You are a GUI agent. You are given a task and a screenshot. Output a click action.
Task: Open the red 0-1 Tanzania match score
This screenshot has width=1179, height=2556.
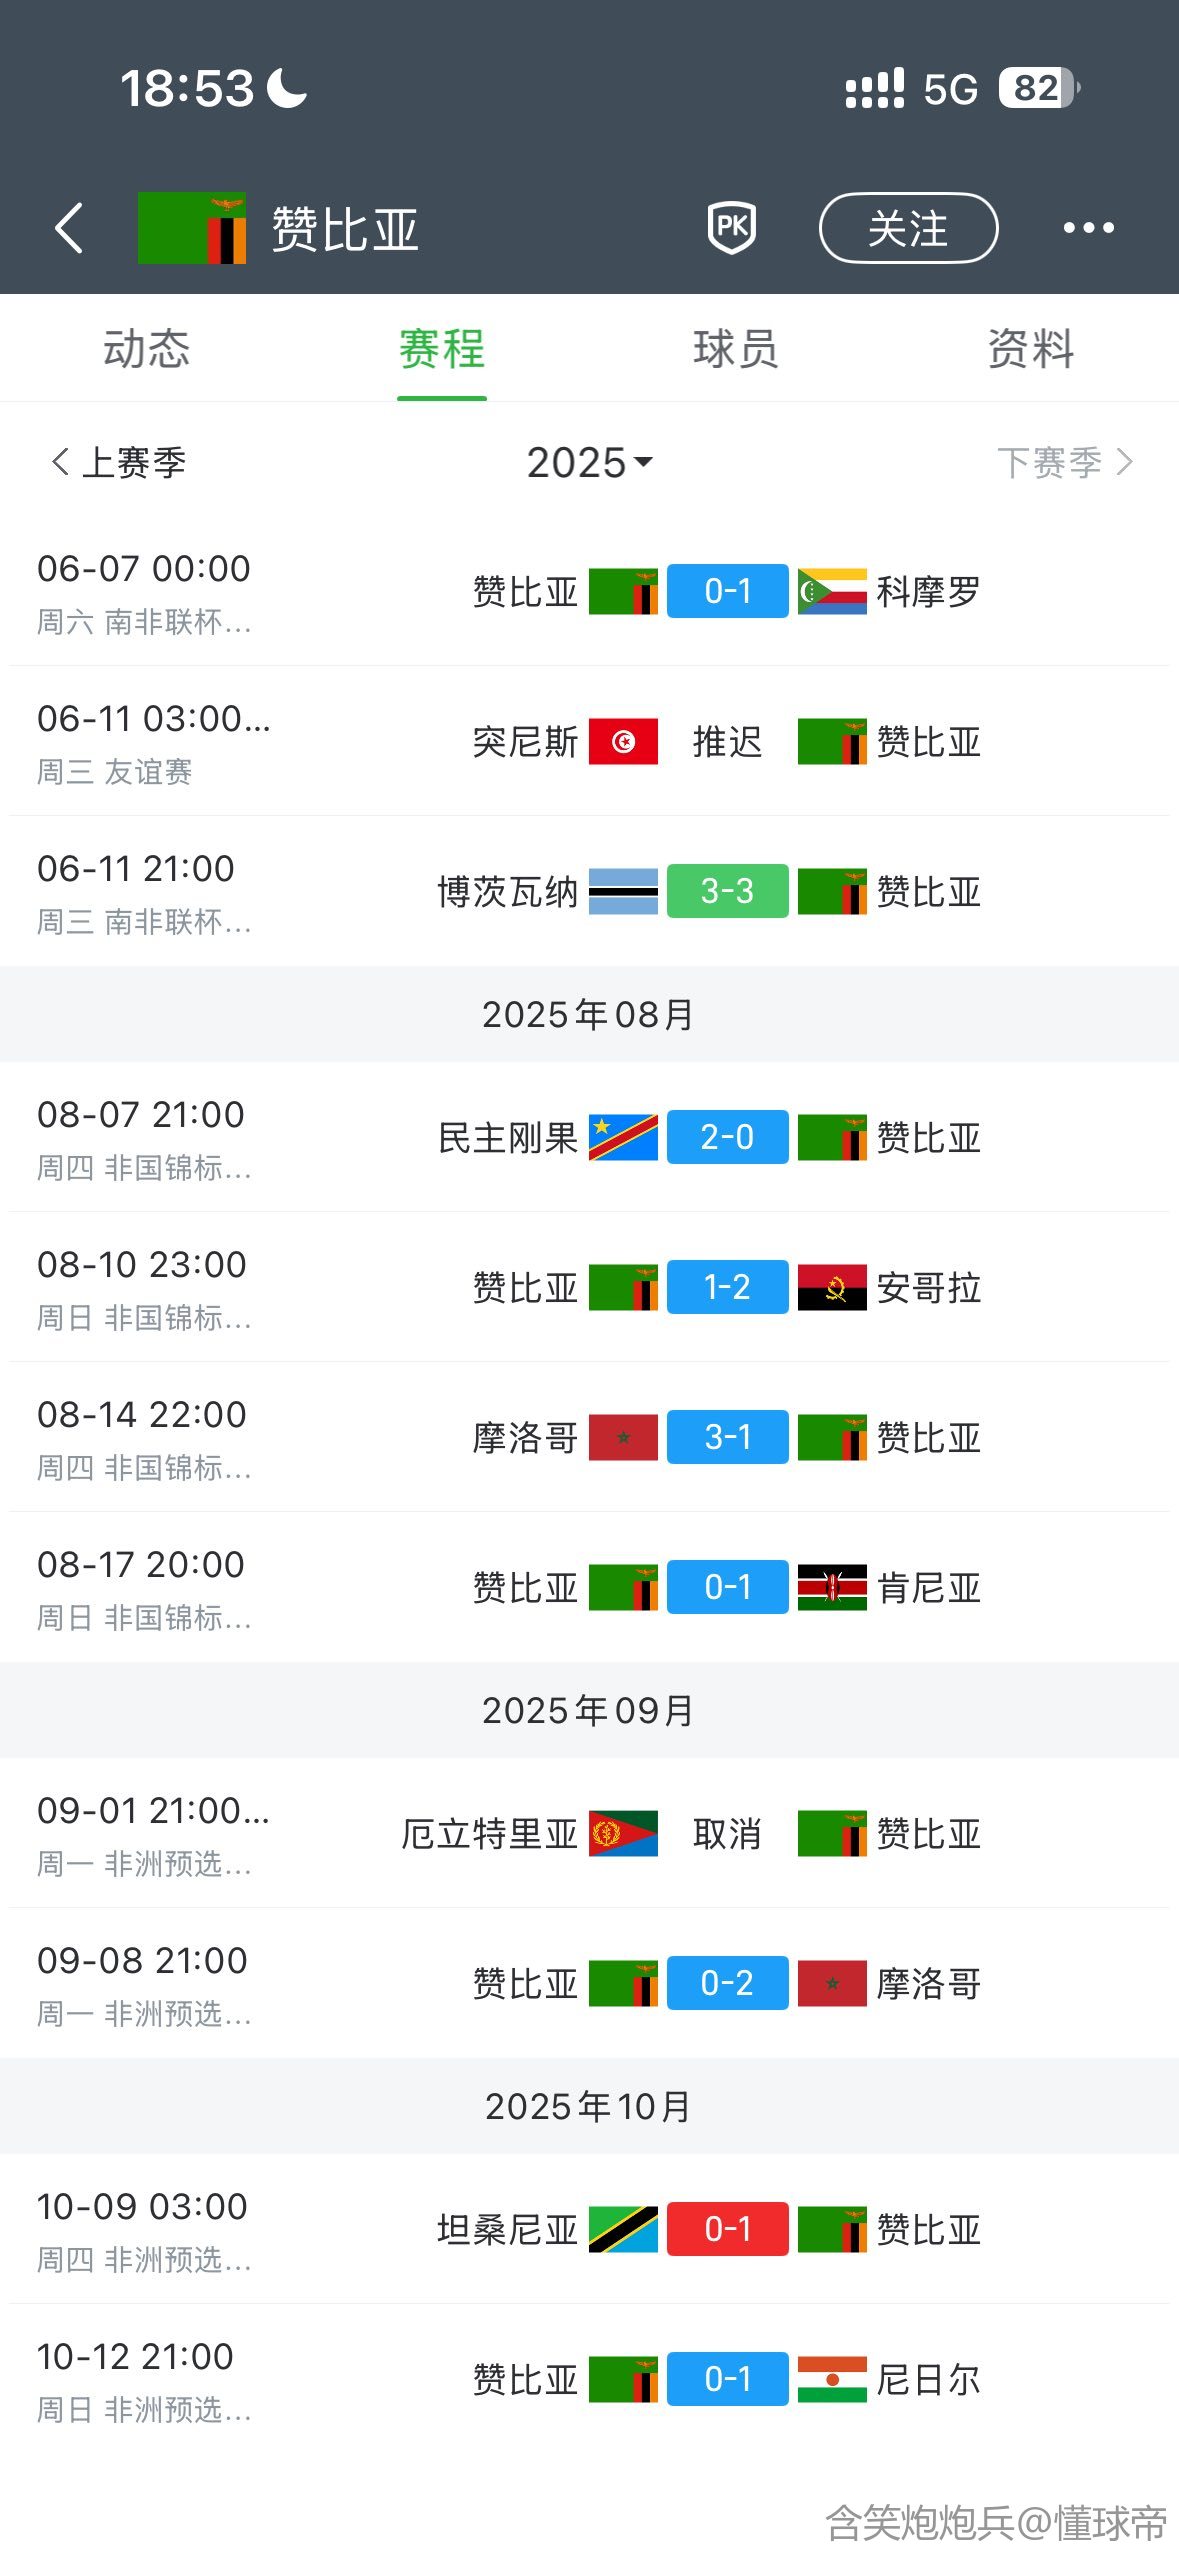coord(727,2229)
